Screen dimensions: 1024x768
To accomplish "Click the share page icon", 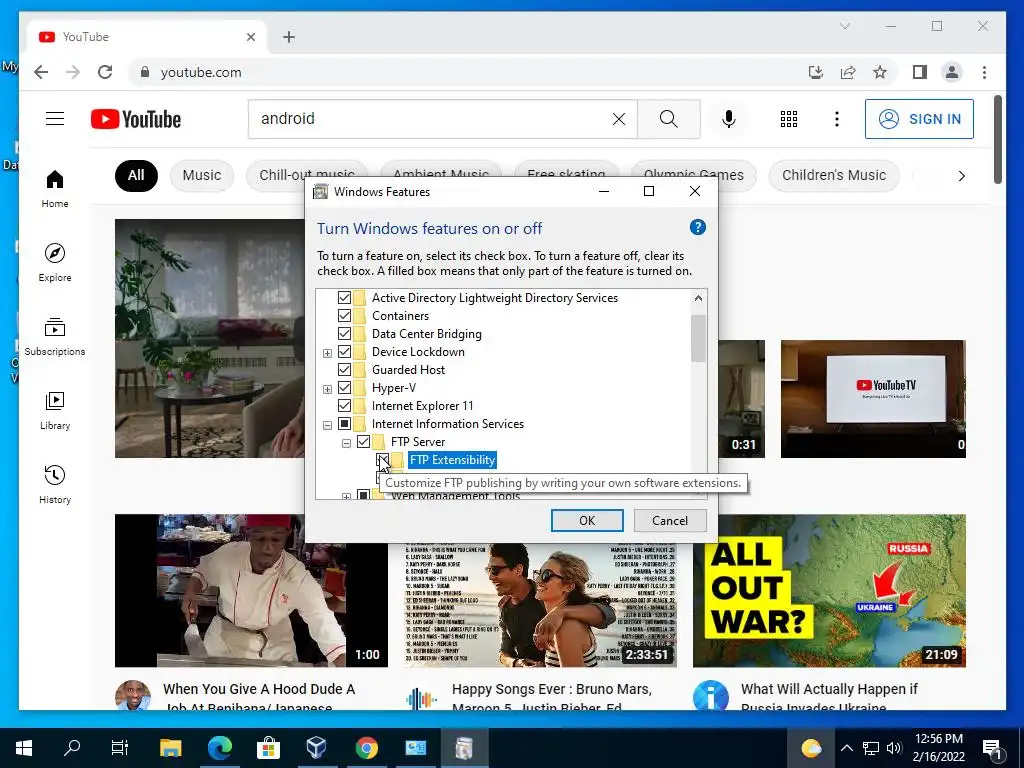I will click(x=848, y=72).
